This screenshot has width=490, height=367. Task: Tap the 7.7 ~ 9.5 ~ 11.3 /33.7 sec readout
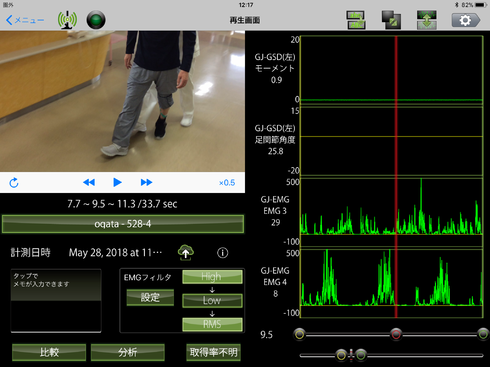point(122,204)
